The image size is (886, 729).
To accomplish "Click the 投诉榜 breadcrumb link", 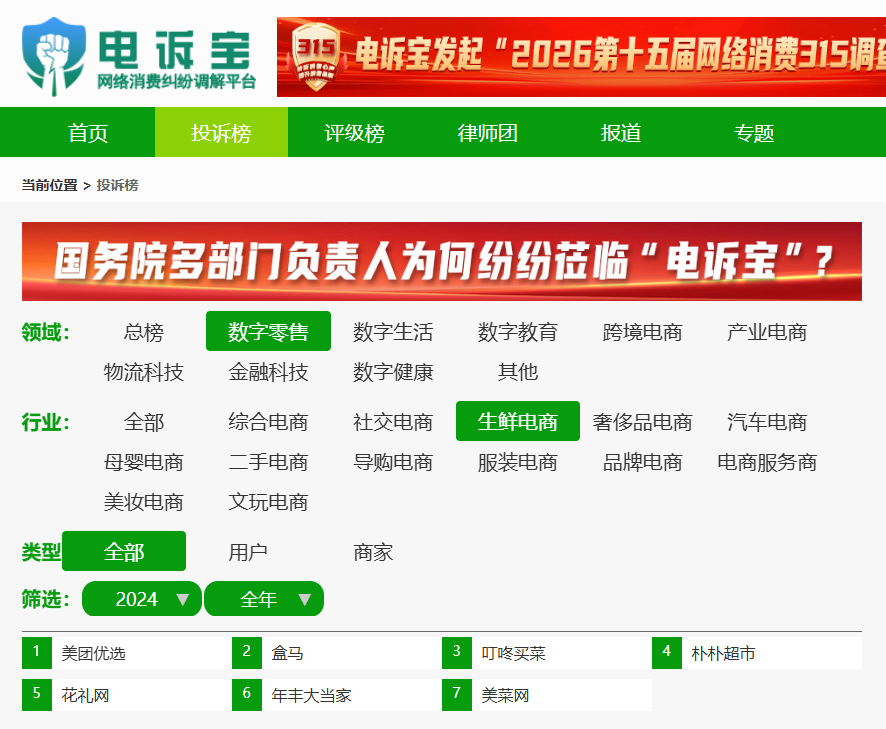I will point(118,185).
